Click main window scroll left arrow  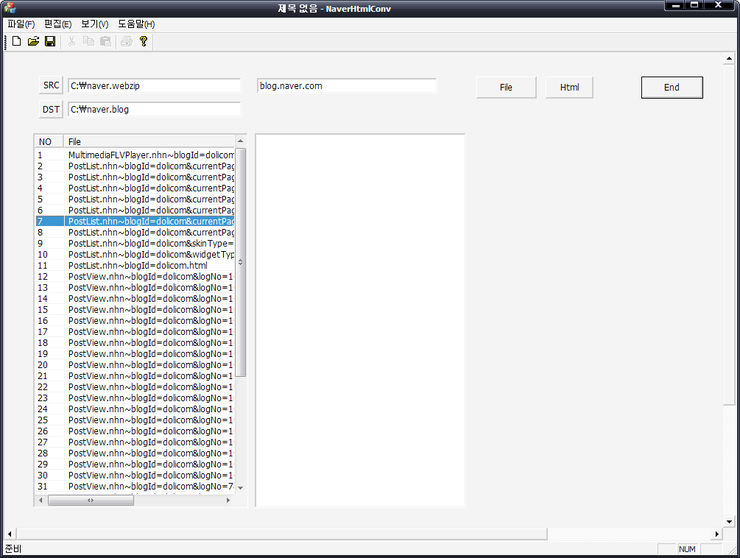pyautogui.click(x=9, y=534)
